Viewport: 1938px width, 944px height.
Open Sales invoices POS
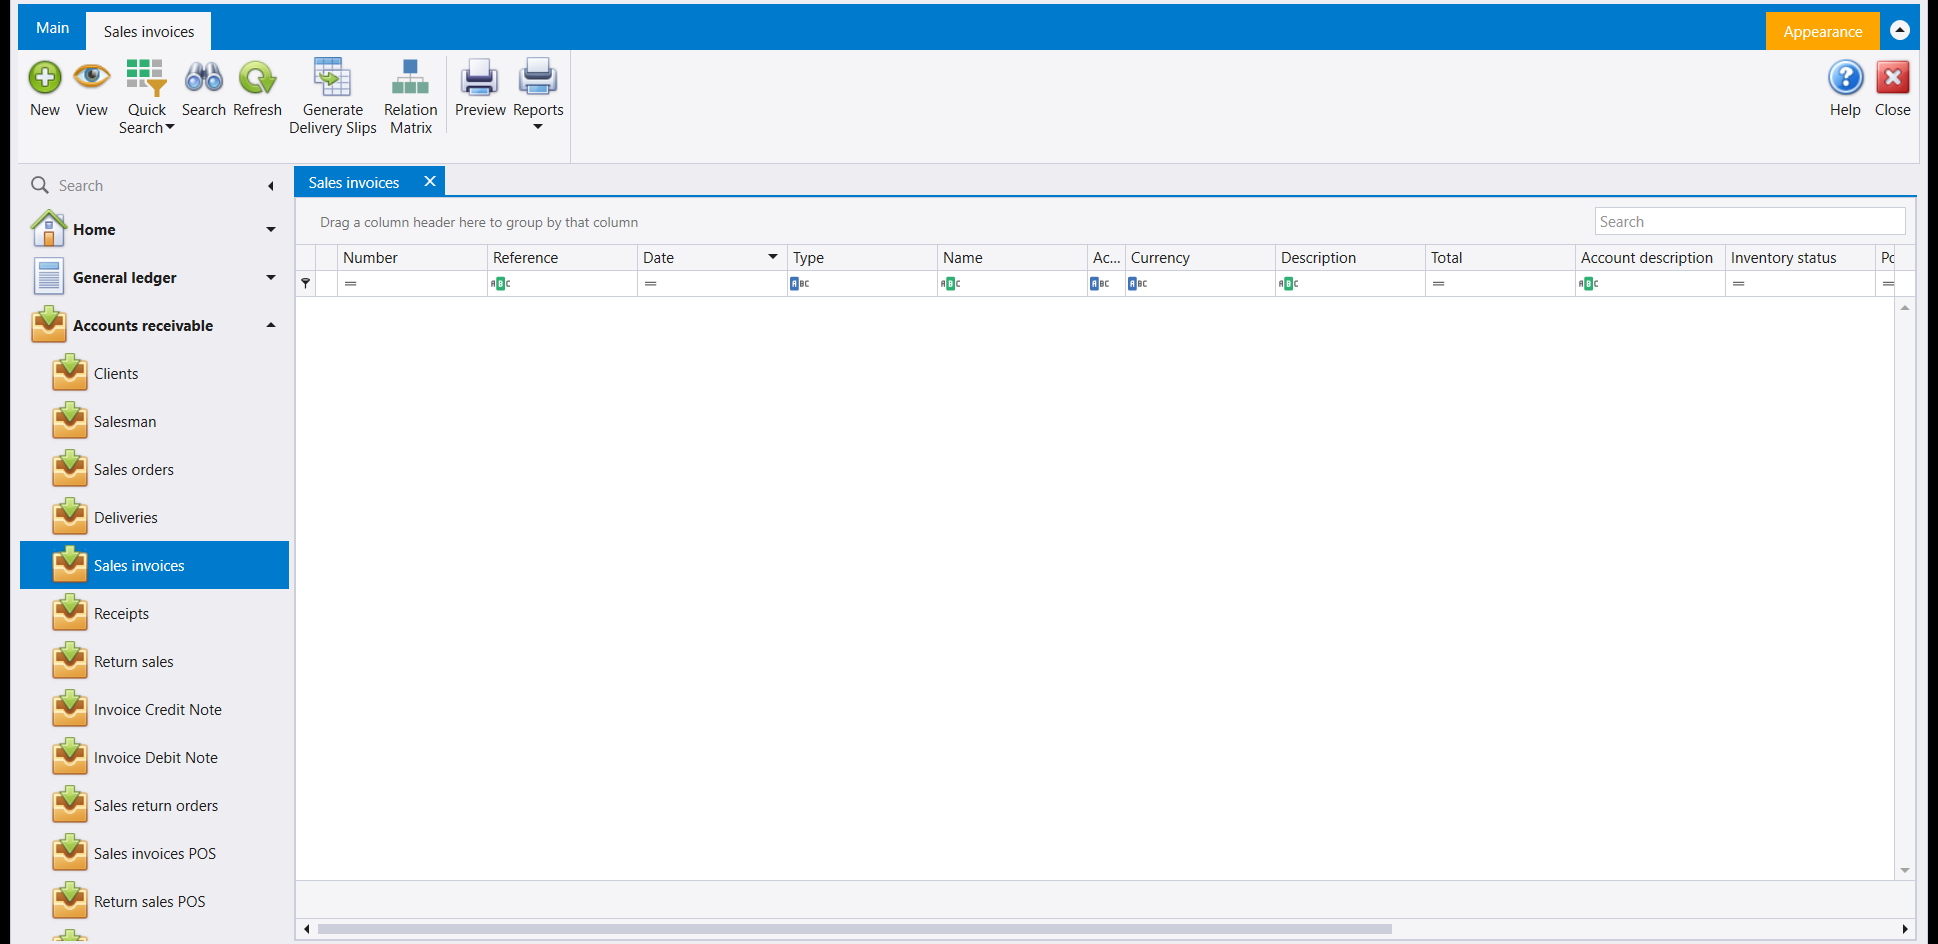(154, 853)
